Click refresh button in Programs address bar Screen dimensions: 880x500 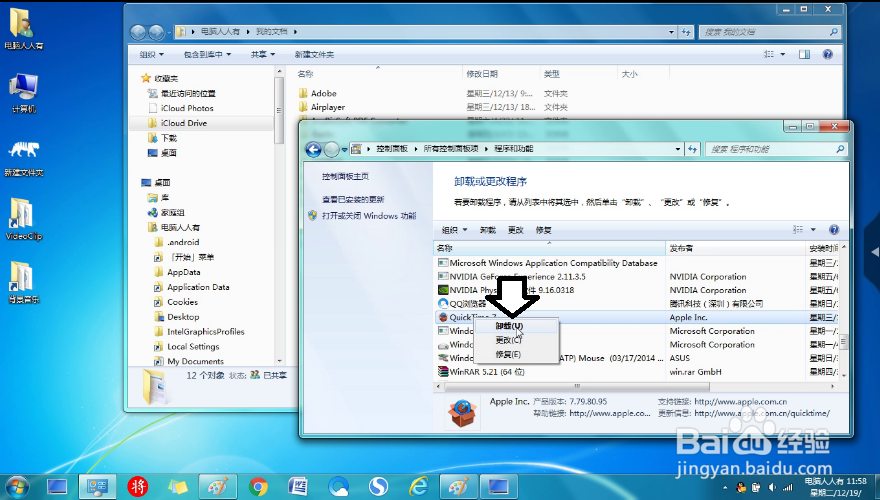(x=692, y=149)
